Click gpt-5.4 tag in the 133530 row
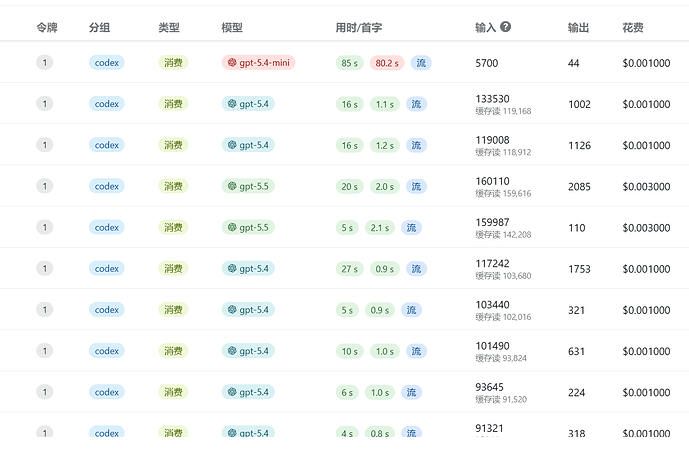Viewport: 689px width, 452px height. tap(248, 104)
